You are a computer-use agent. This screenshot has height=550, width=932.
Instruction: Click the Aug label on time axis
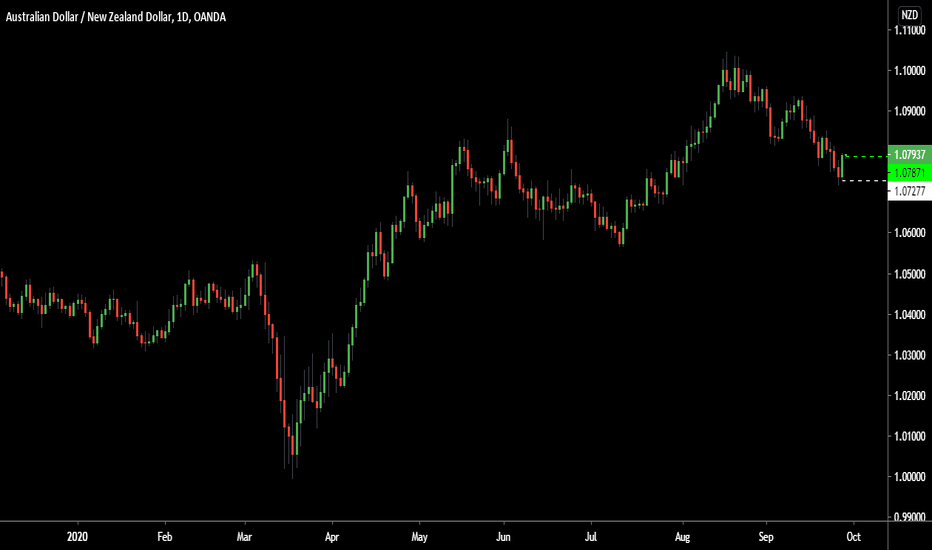(682, 537)
